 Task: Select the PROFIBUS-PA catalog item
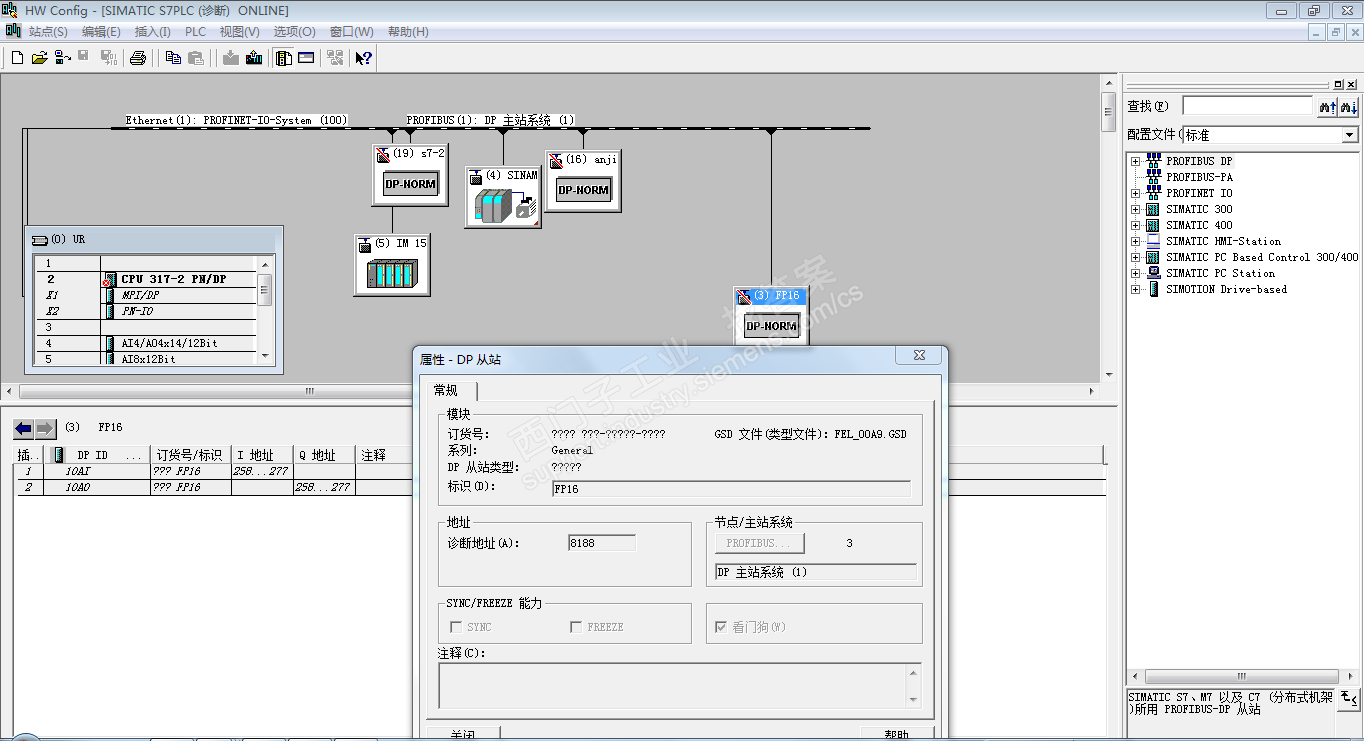point(1199,177)
